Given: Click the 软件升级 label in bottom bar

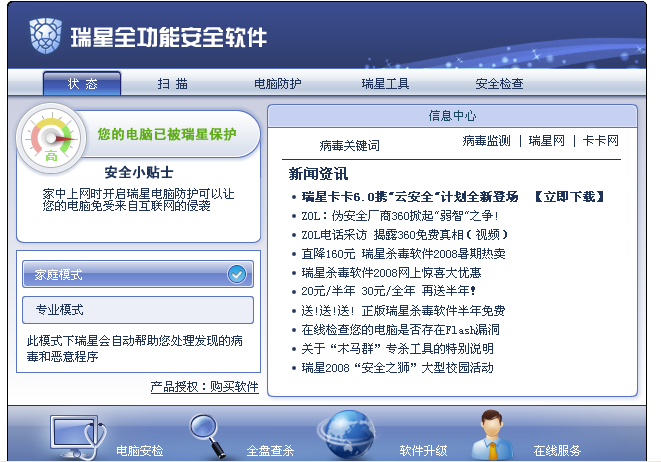Looking at the screenshot, I should [423, 451].
